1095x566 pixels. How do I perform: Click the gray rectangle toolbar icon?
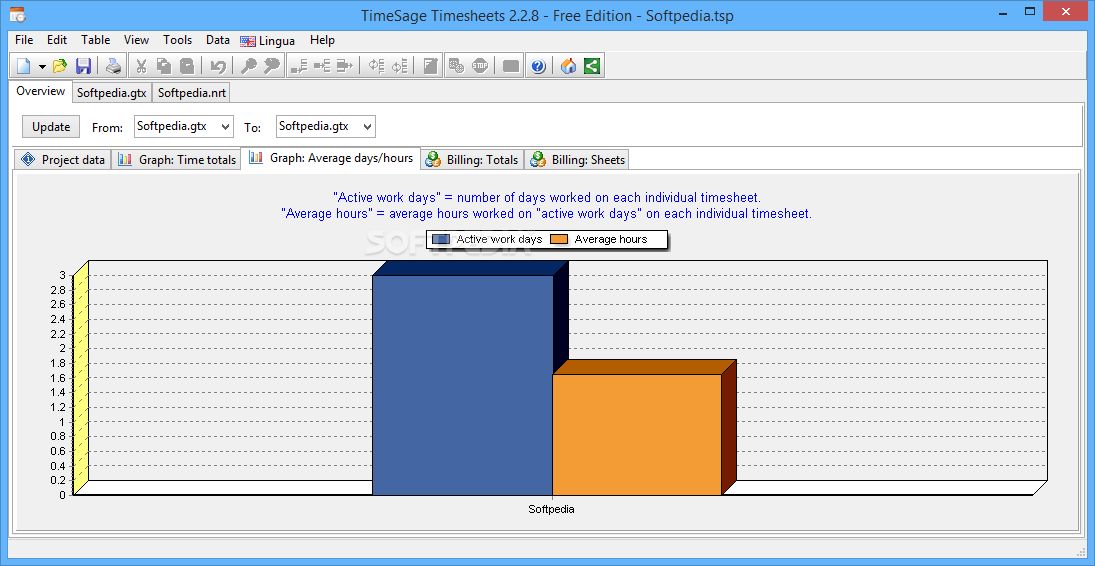coord(511,66)
